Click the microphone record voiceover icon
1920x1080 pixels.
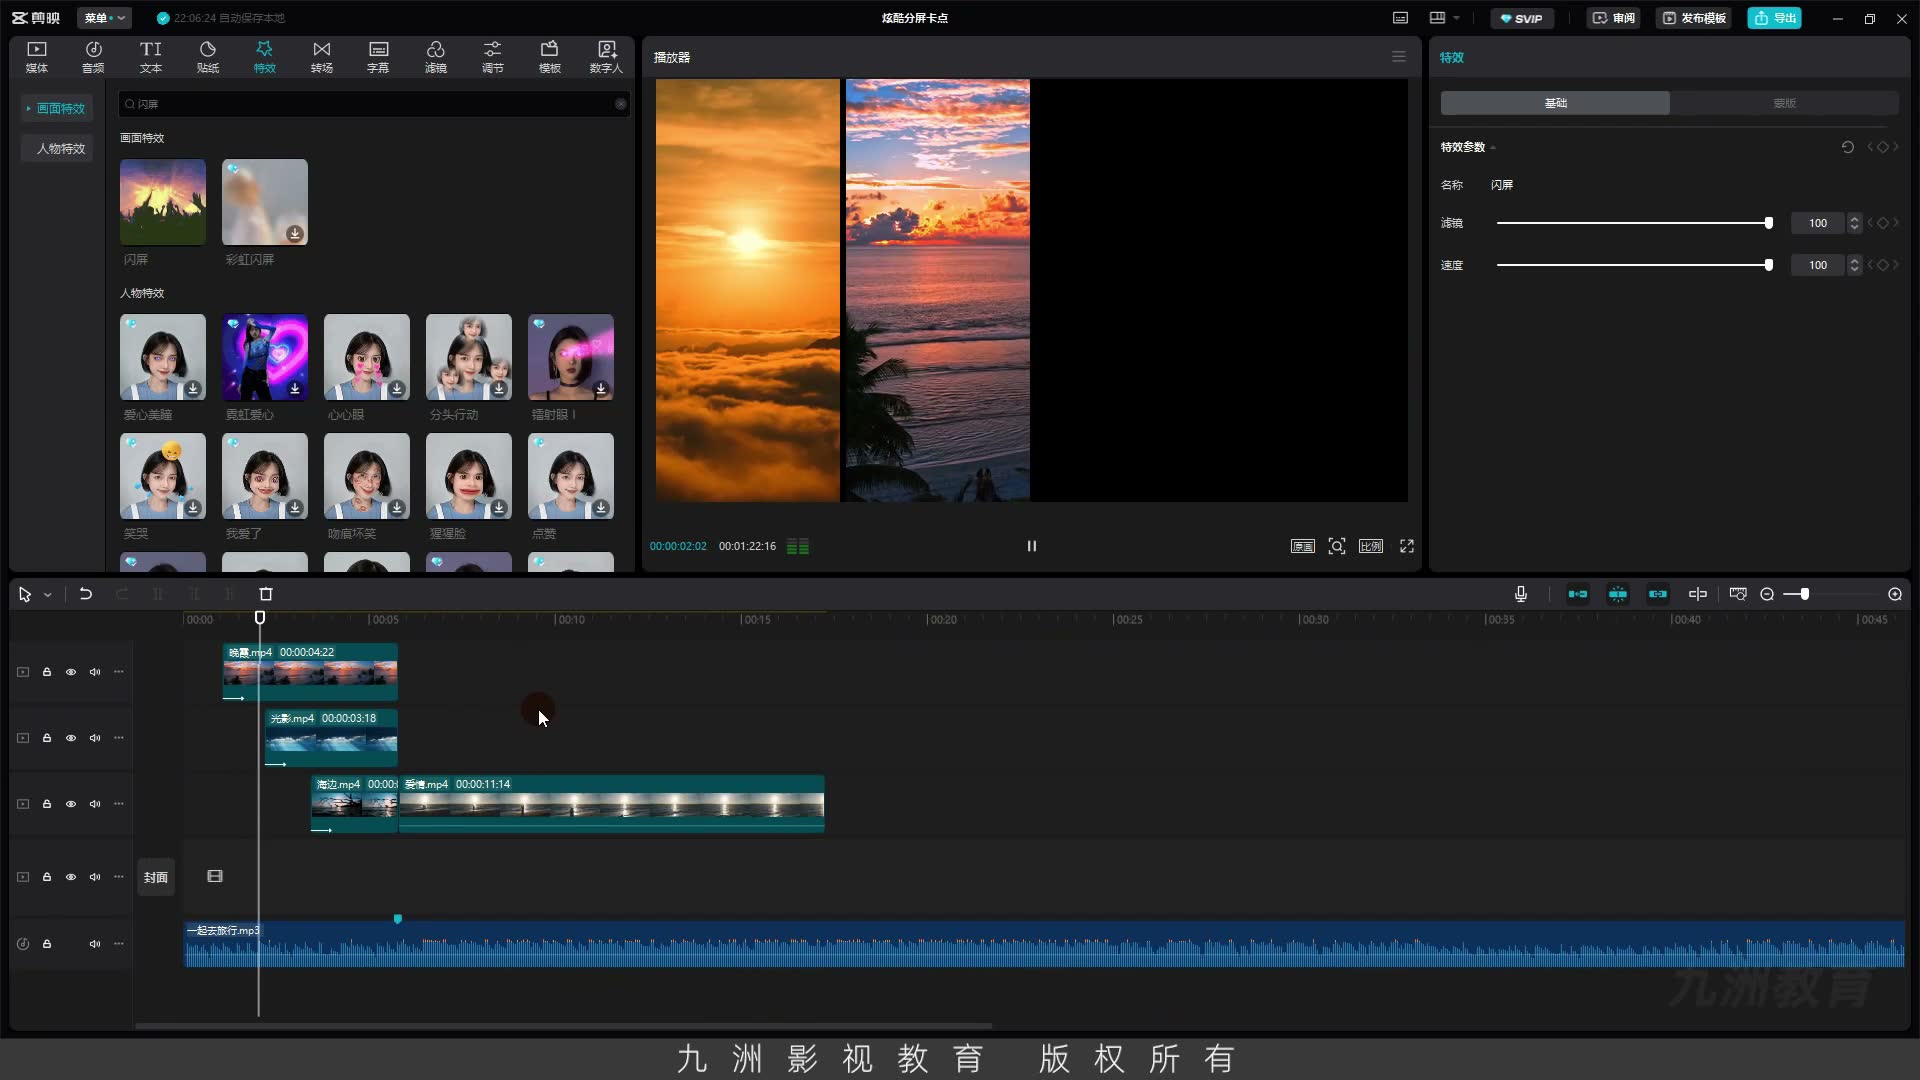click(x=1521, y=594)
